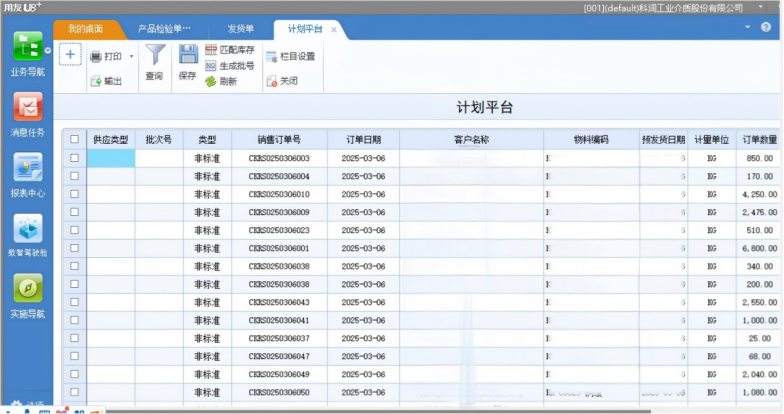Select the 计划平台 tab
The width and height of the screenshot is (784, 414).
(305, 29)
